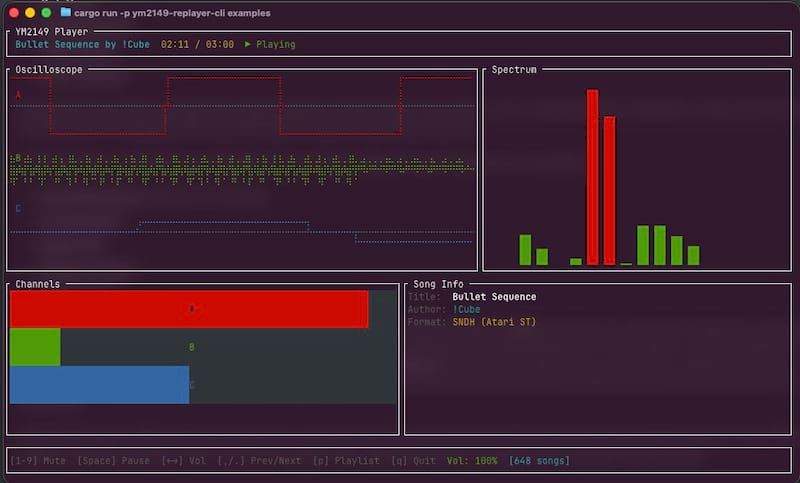Click the Format value 'SNDH (Atari ST)'
The image size is (800, 483).
point(494,322)
